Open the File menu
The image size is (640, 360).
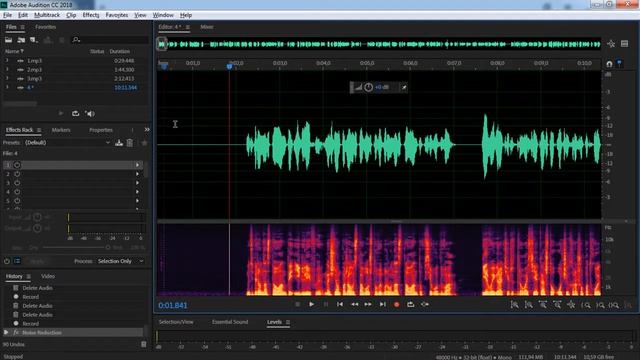click(7, 15)
